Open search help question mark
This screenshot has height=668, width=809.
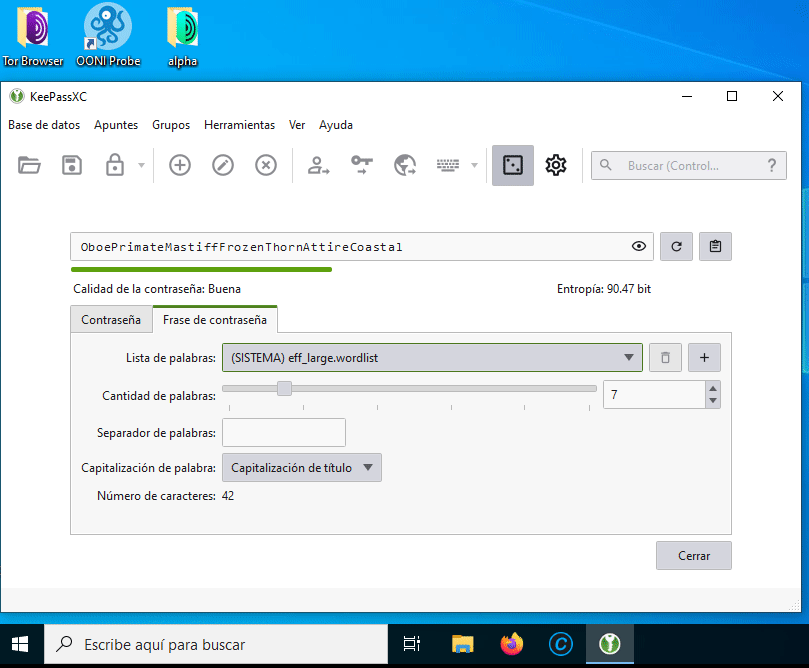coord(771,166)
